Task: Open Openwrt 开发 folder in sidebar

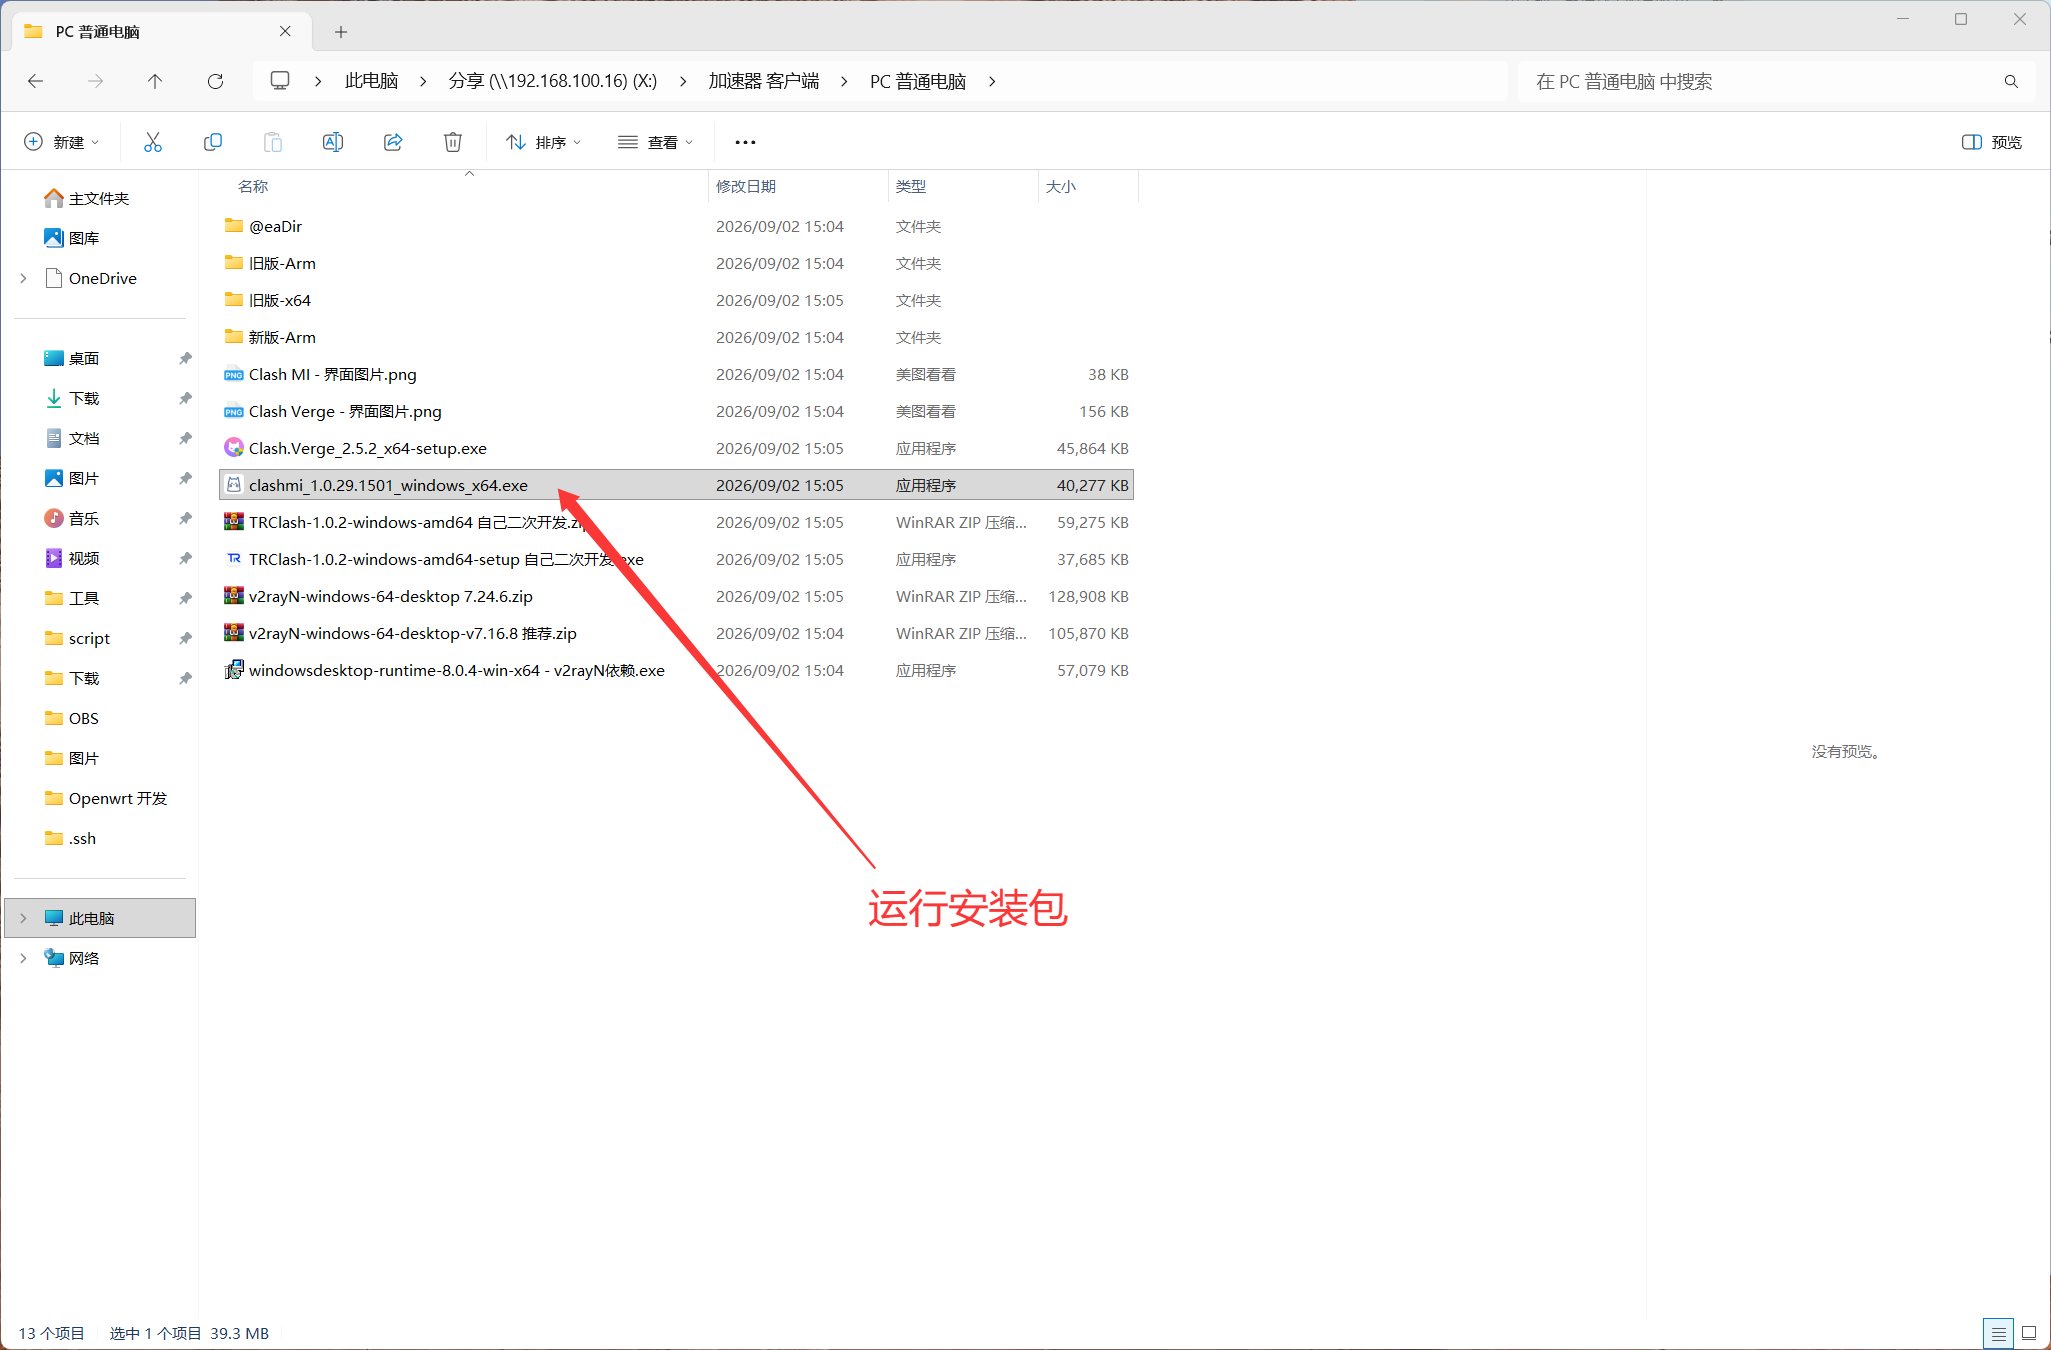Action: [106, 798]
